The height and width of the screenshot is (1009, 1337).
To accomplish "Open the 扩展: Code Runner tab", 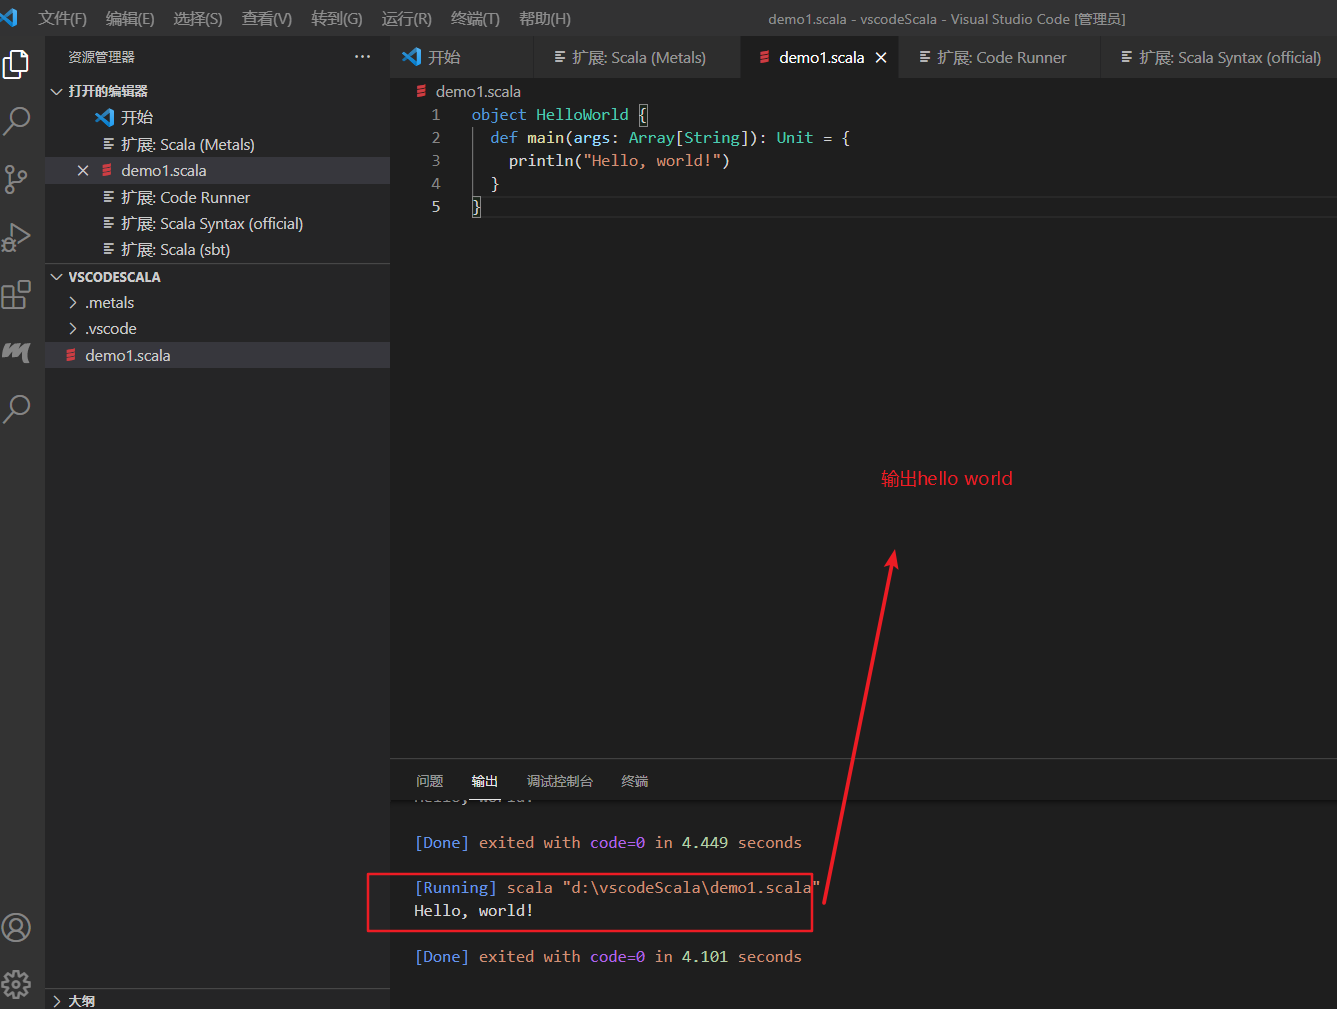I will (998, 57).
